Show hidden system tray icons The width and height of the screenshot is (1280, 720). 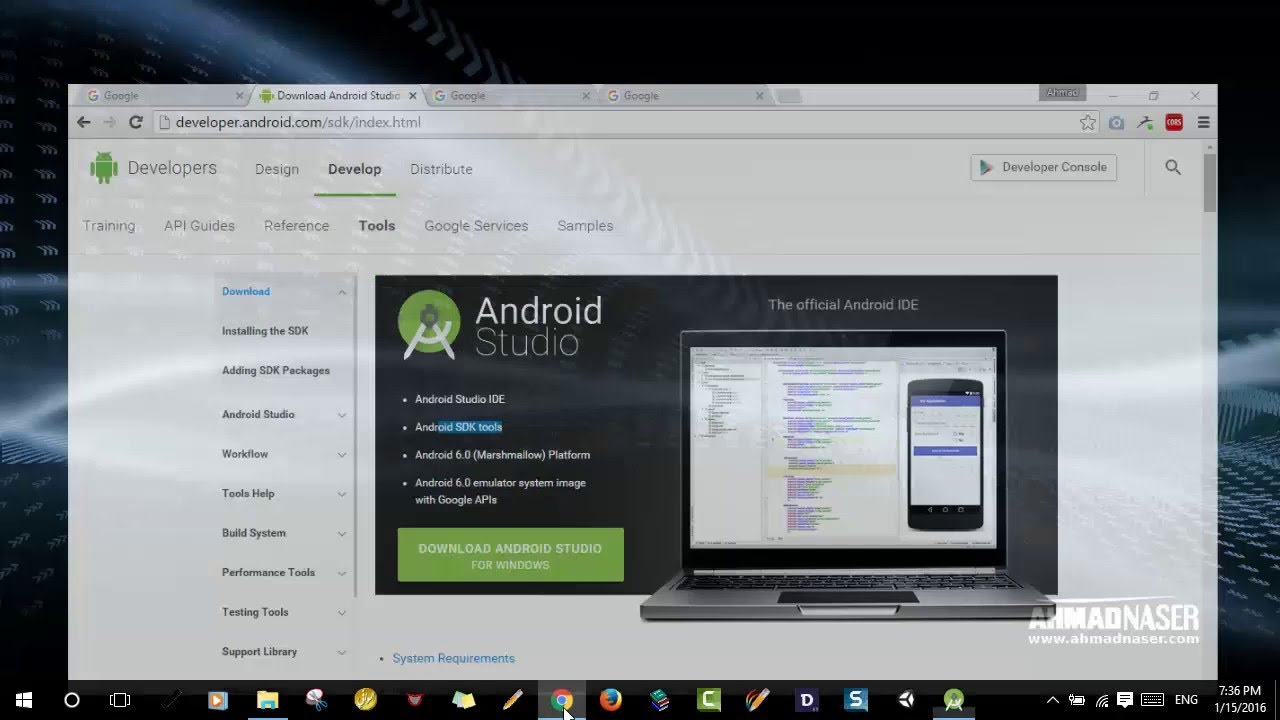click(x=1053, y=700)
